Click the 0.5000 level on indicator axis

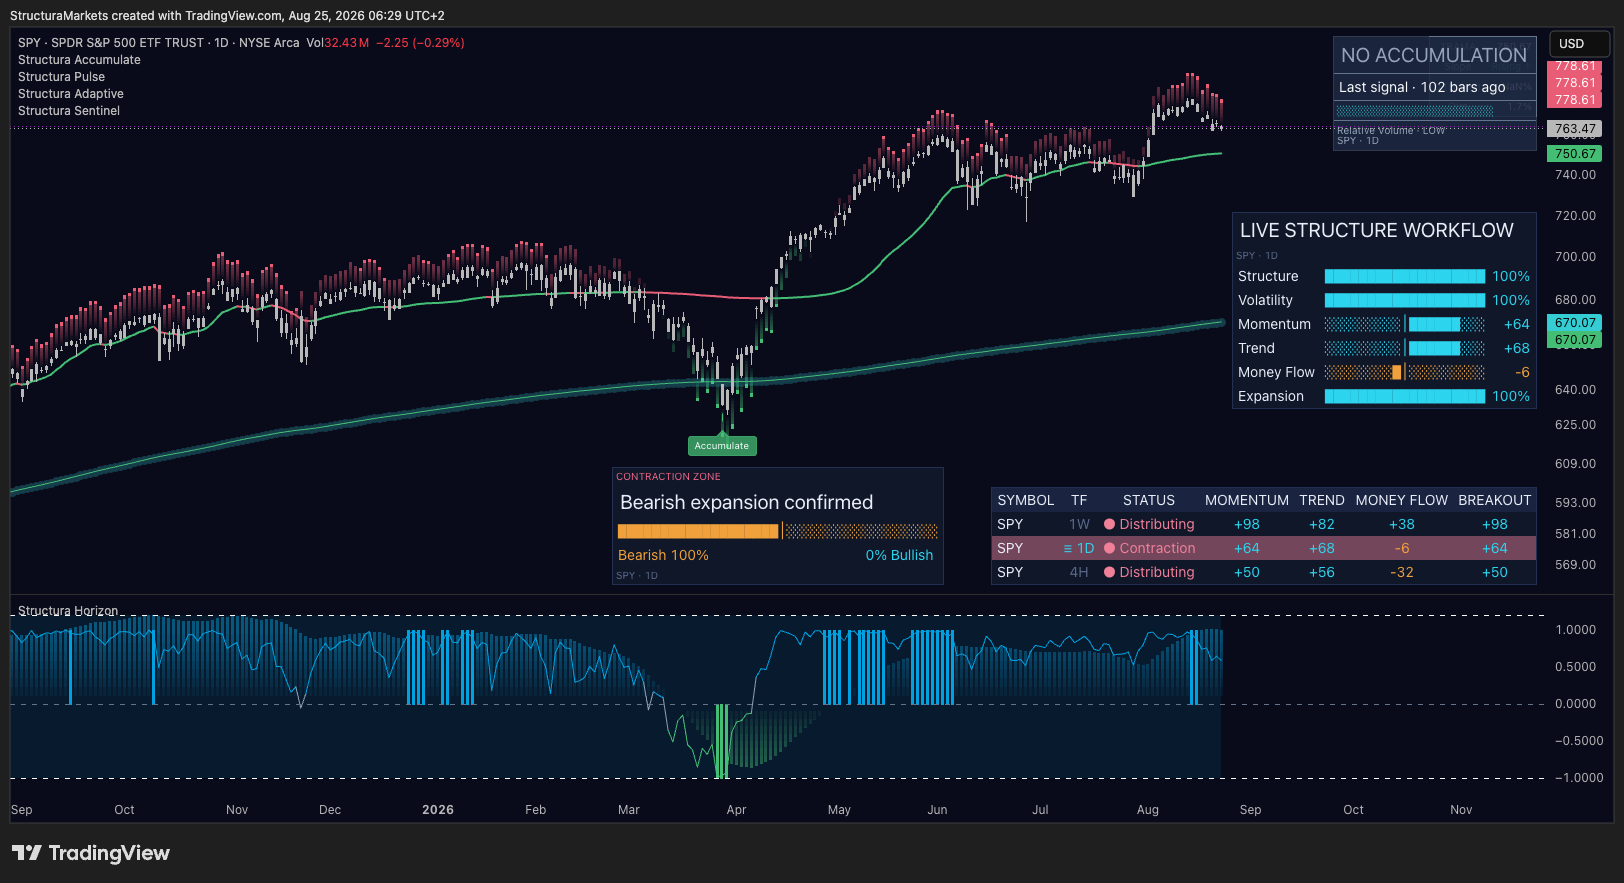[x=1576, y=667]
